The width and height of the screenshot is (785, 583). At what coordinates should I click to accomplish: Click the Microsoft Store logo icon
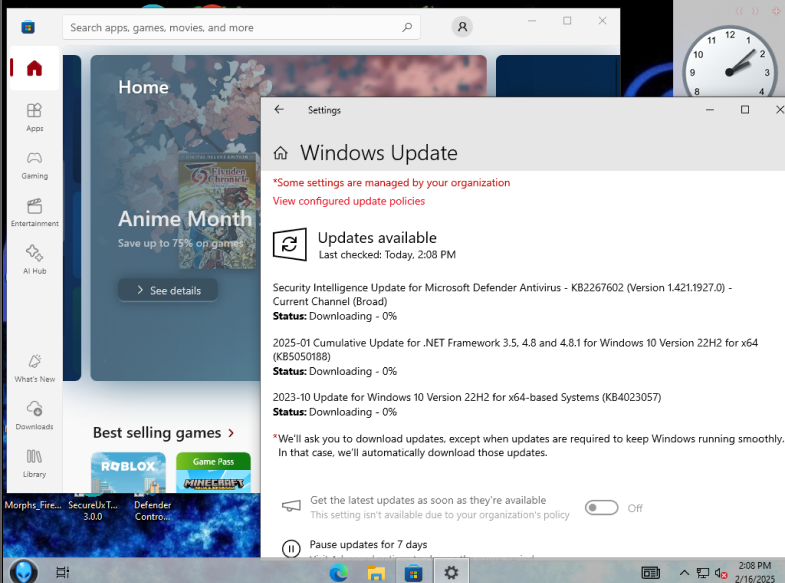coord(28,27)
